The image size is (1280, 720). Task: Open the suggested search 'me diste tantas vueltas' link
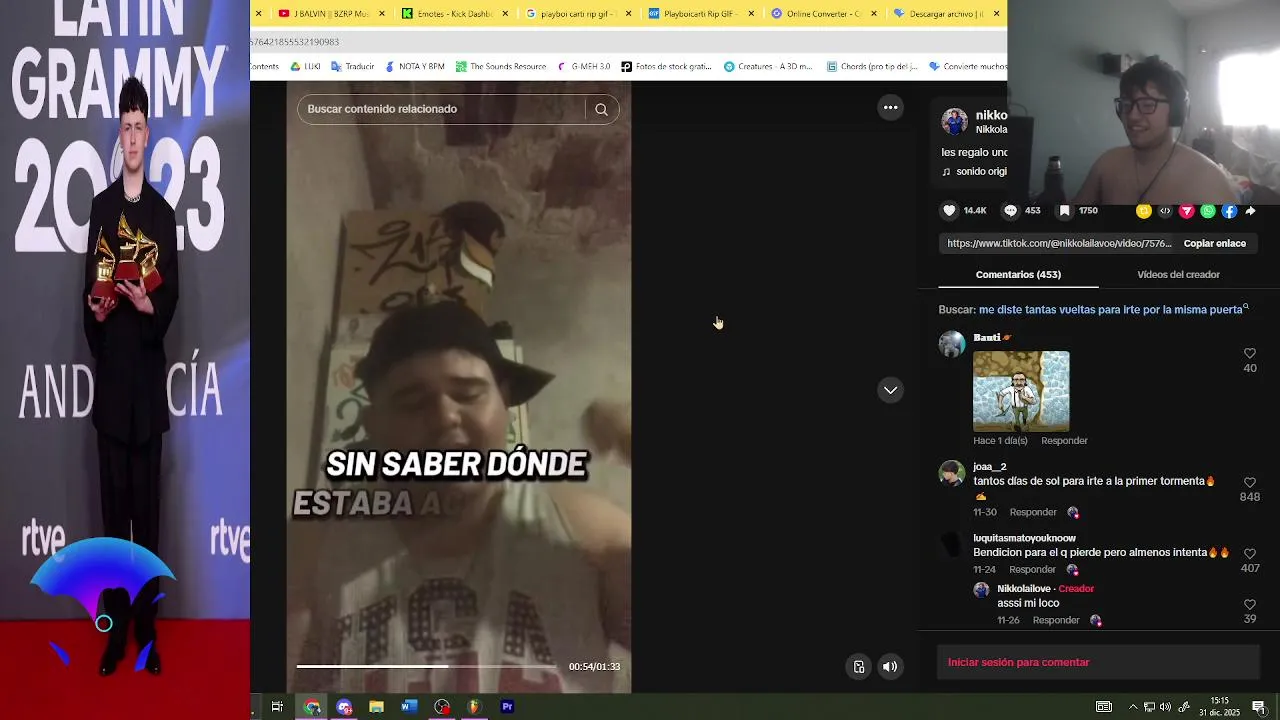pos(1113,310)
